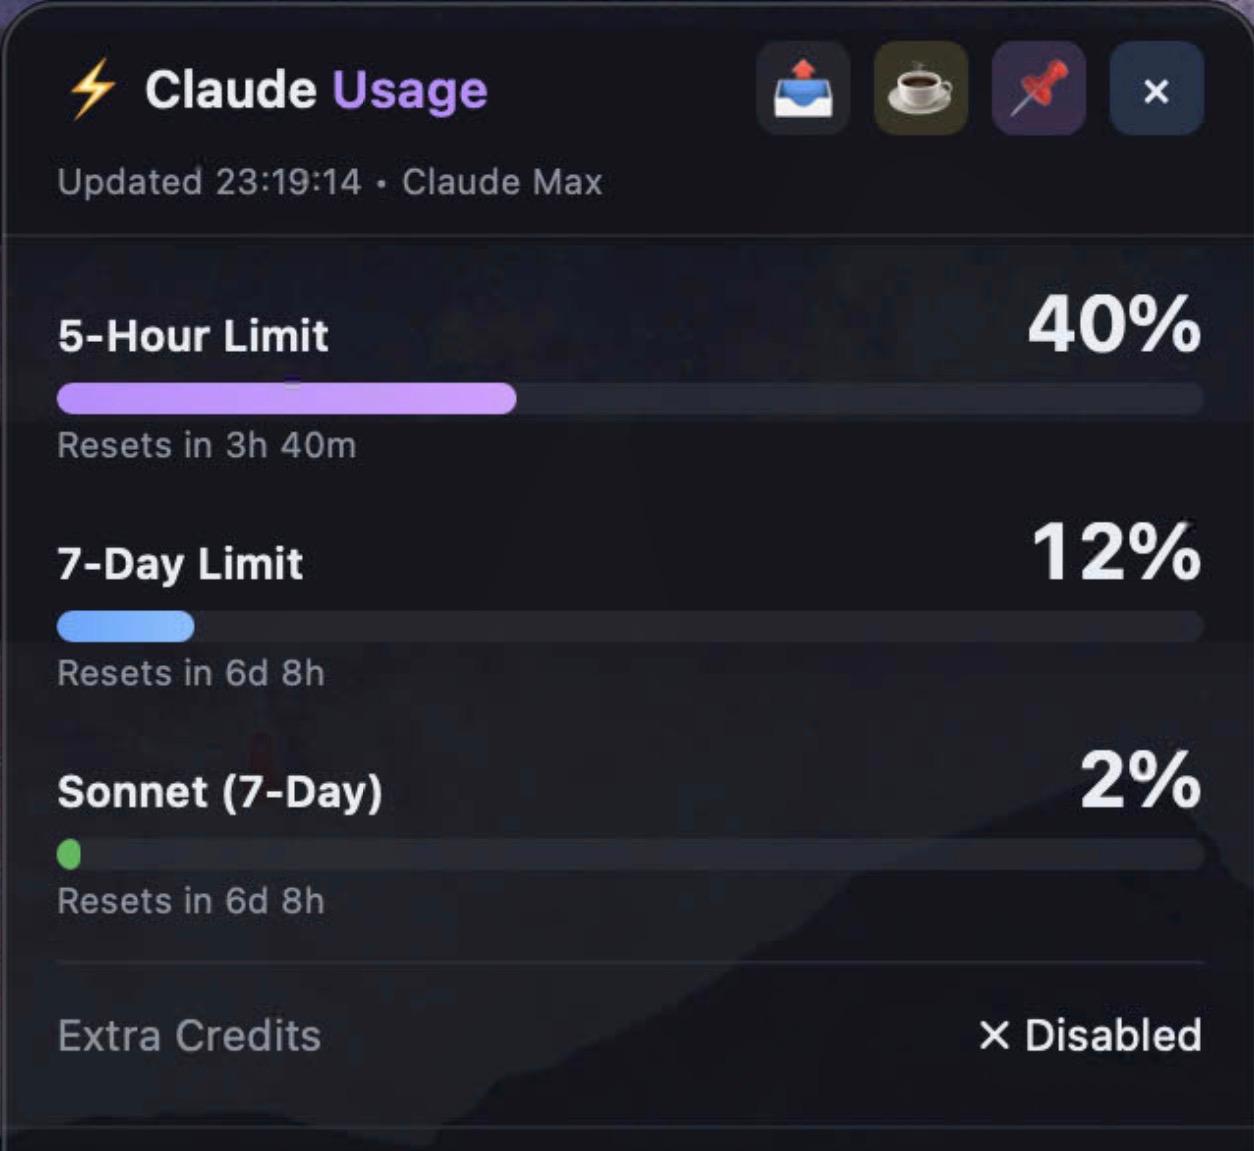Viewport: 1254px width, 1151px height.
Task: Select the Claude Max plan label
Action: coord(502,182)
